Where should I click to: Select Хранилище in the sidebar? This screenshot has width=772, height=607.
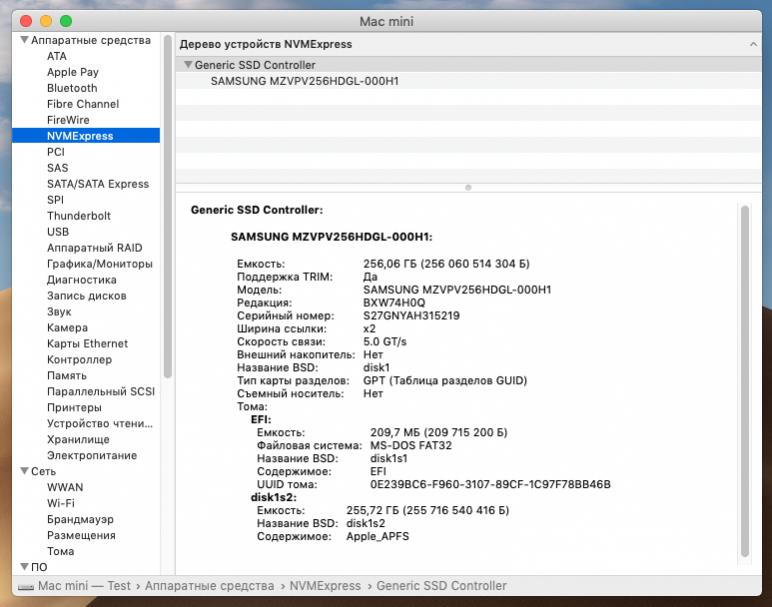tap(78, 439)
